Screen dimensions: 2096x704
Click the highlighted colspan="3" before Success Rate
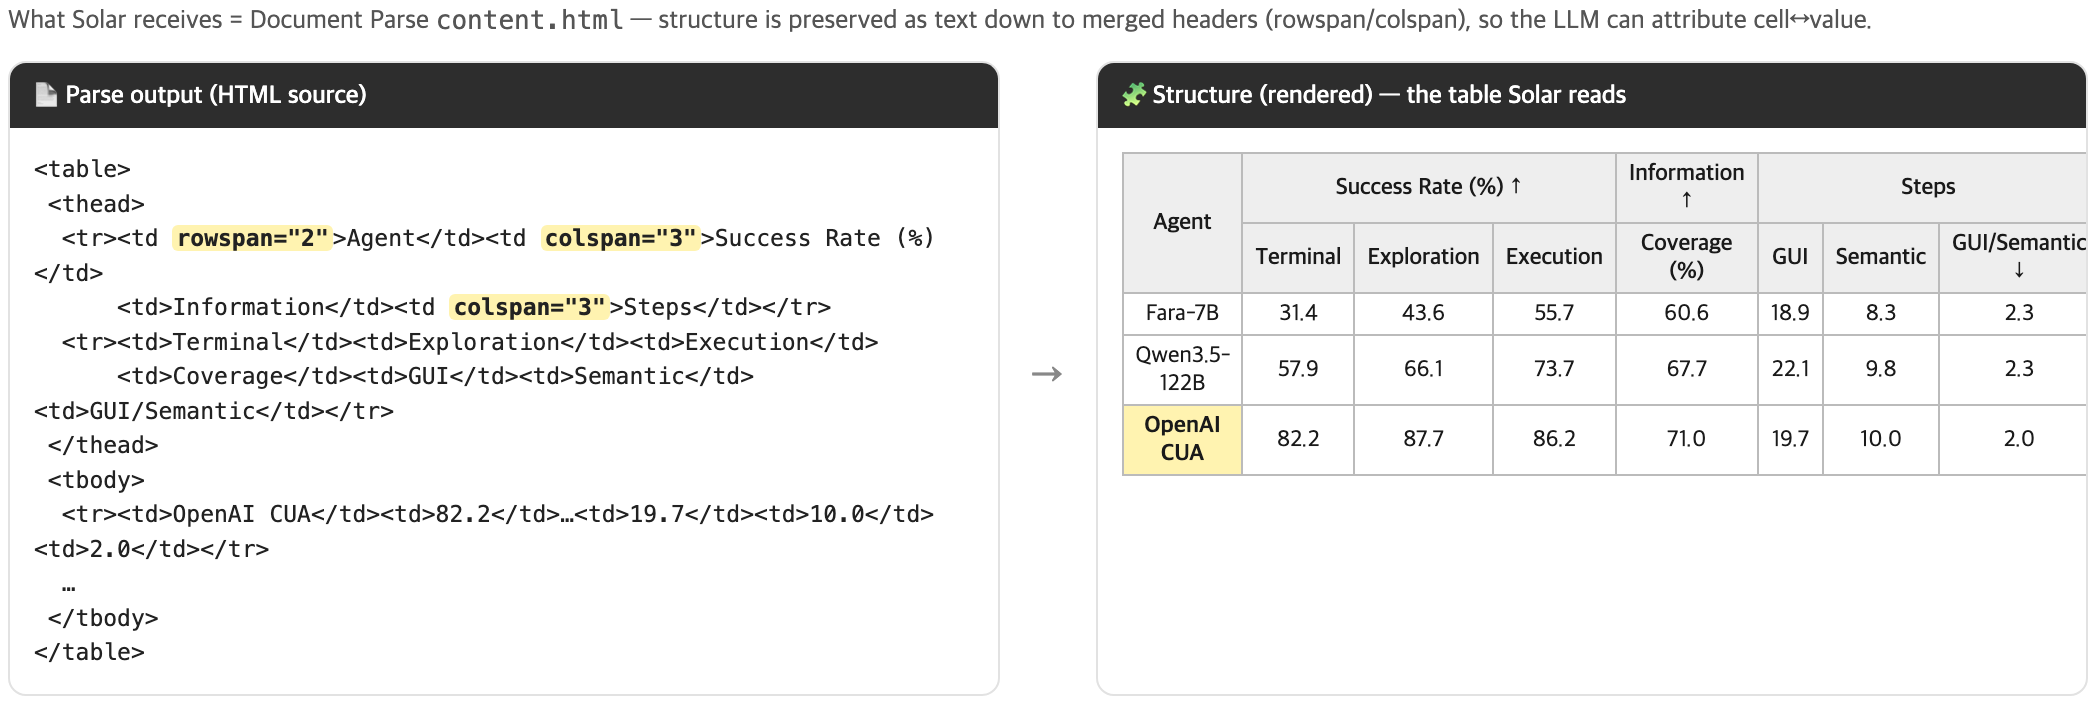(x=620, y=238)
